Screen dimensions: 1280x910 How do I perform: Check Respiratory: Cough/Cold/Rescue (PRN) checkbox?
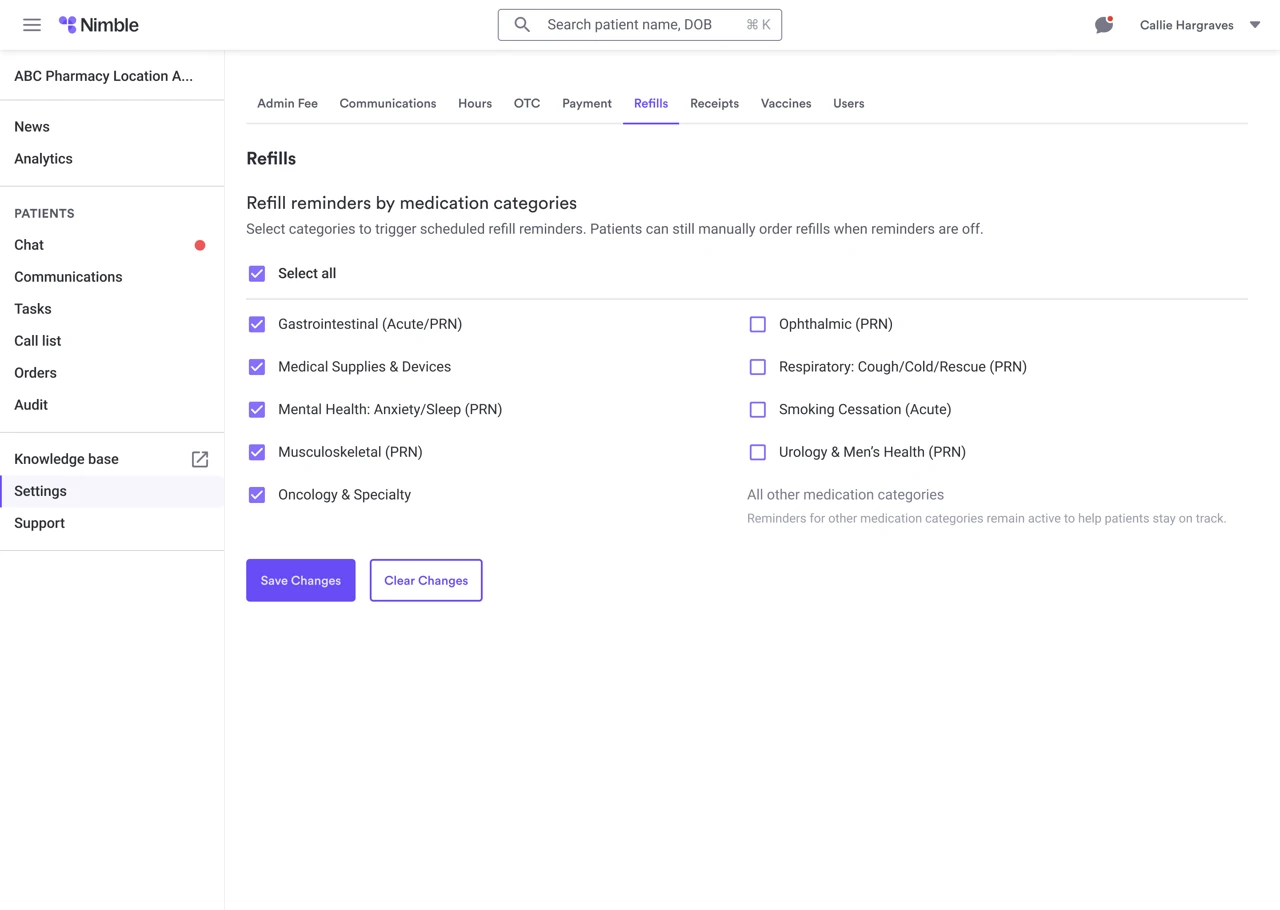(x=758, y=367)
